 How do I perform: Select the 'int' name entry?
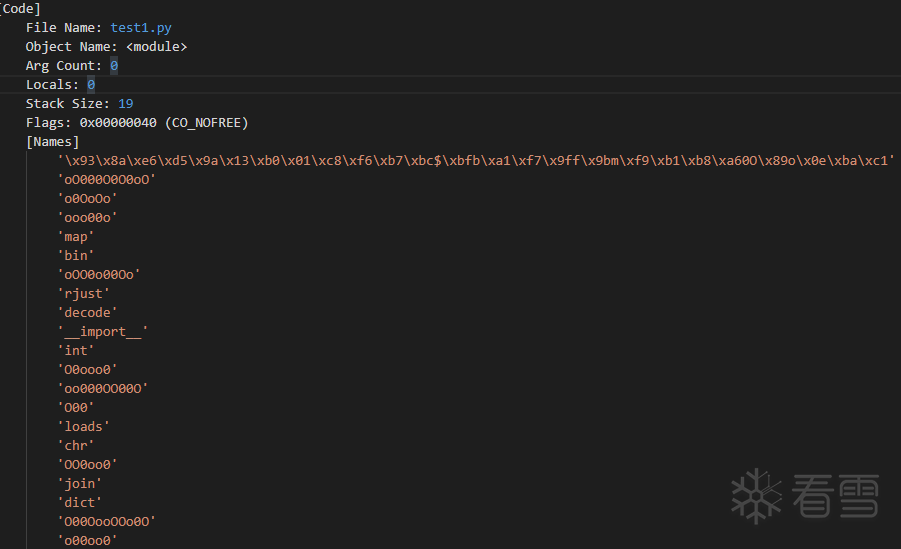click(76, 351)
